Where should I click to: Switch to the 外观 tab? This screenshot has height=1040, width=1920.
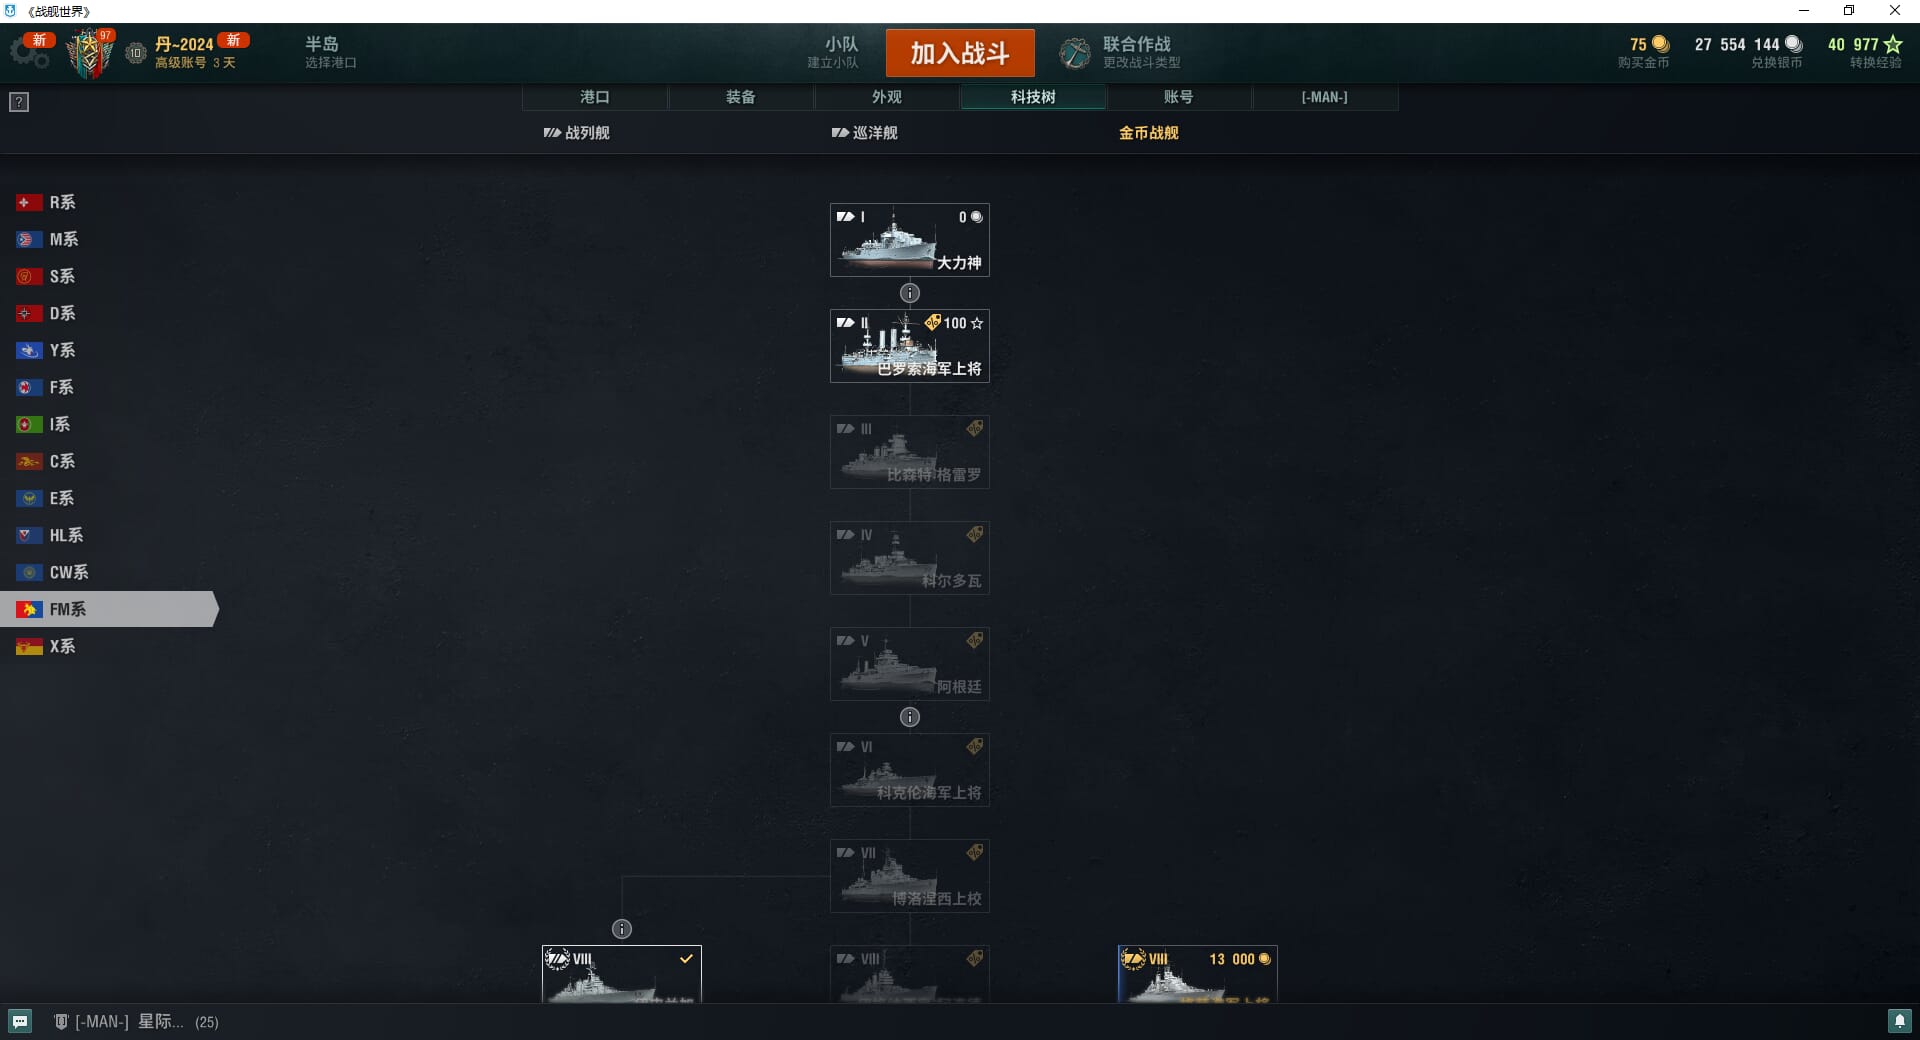pos(887,97)
